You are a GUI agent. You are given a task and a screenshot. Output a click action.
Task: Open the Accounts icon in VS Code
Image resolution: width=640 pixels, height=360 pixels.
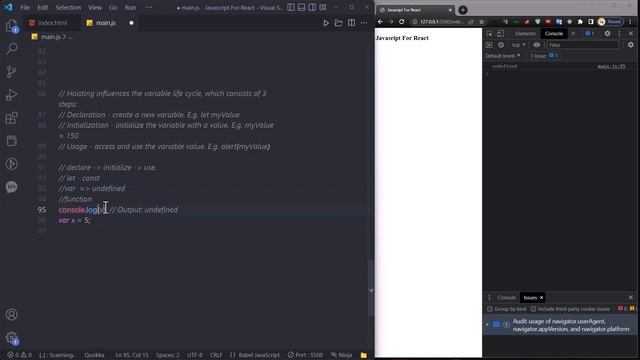[x=11, y=315]
